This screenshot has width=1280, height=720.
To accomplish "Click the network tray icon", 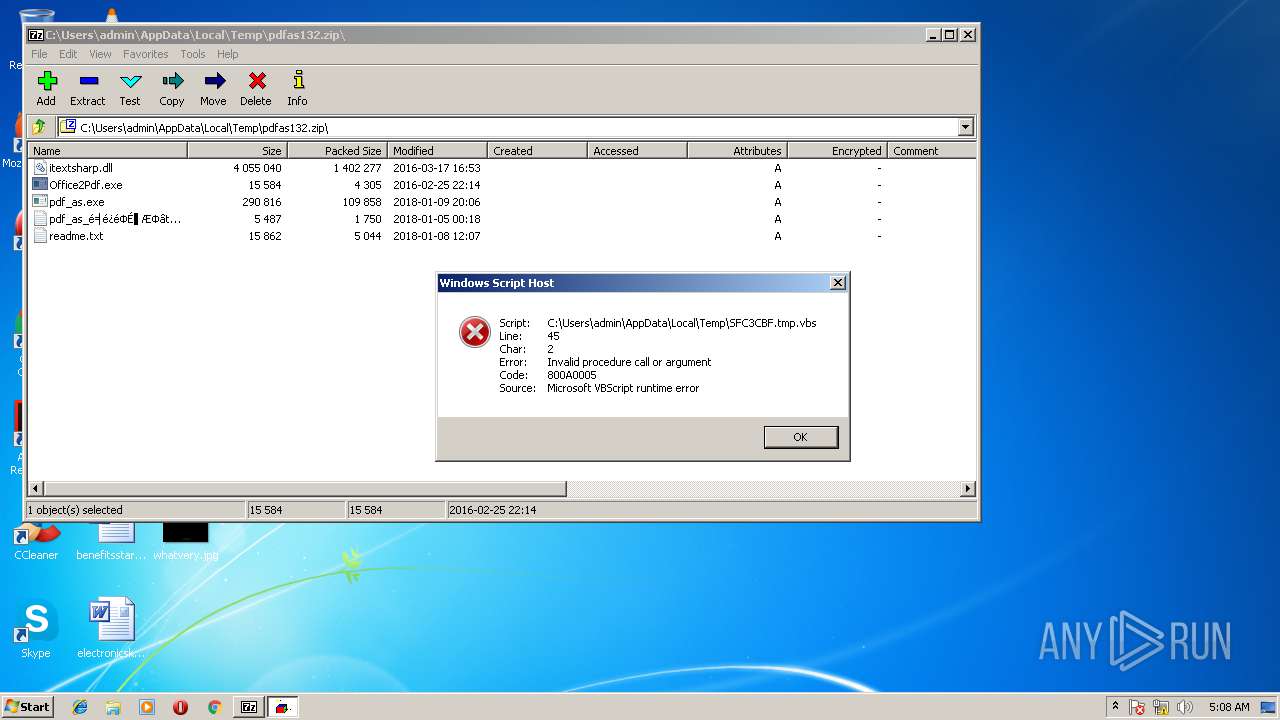I will point(1161,707).
